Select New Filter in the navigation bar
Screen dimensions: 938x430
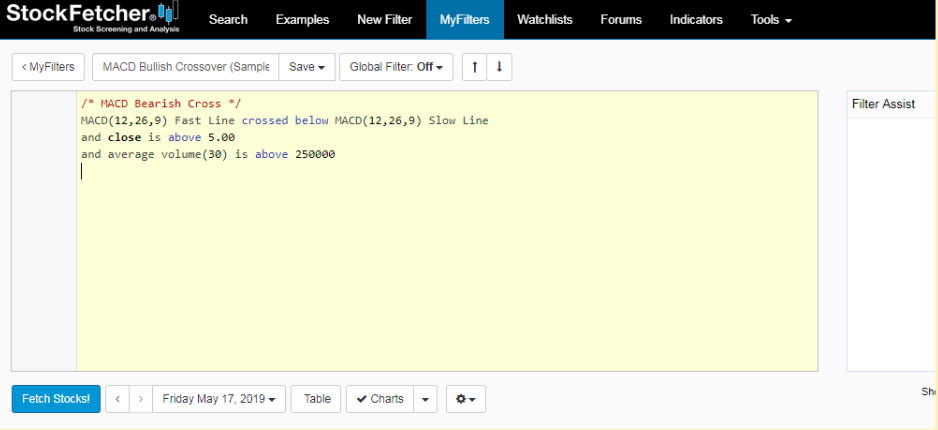pyautogui.click(x=385, y=20)
